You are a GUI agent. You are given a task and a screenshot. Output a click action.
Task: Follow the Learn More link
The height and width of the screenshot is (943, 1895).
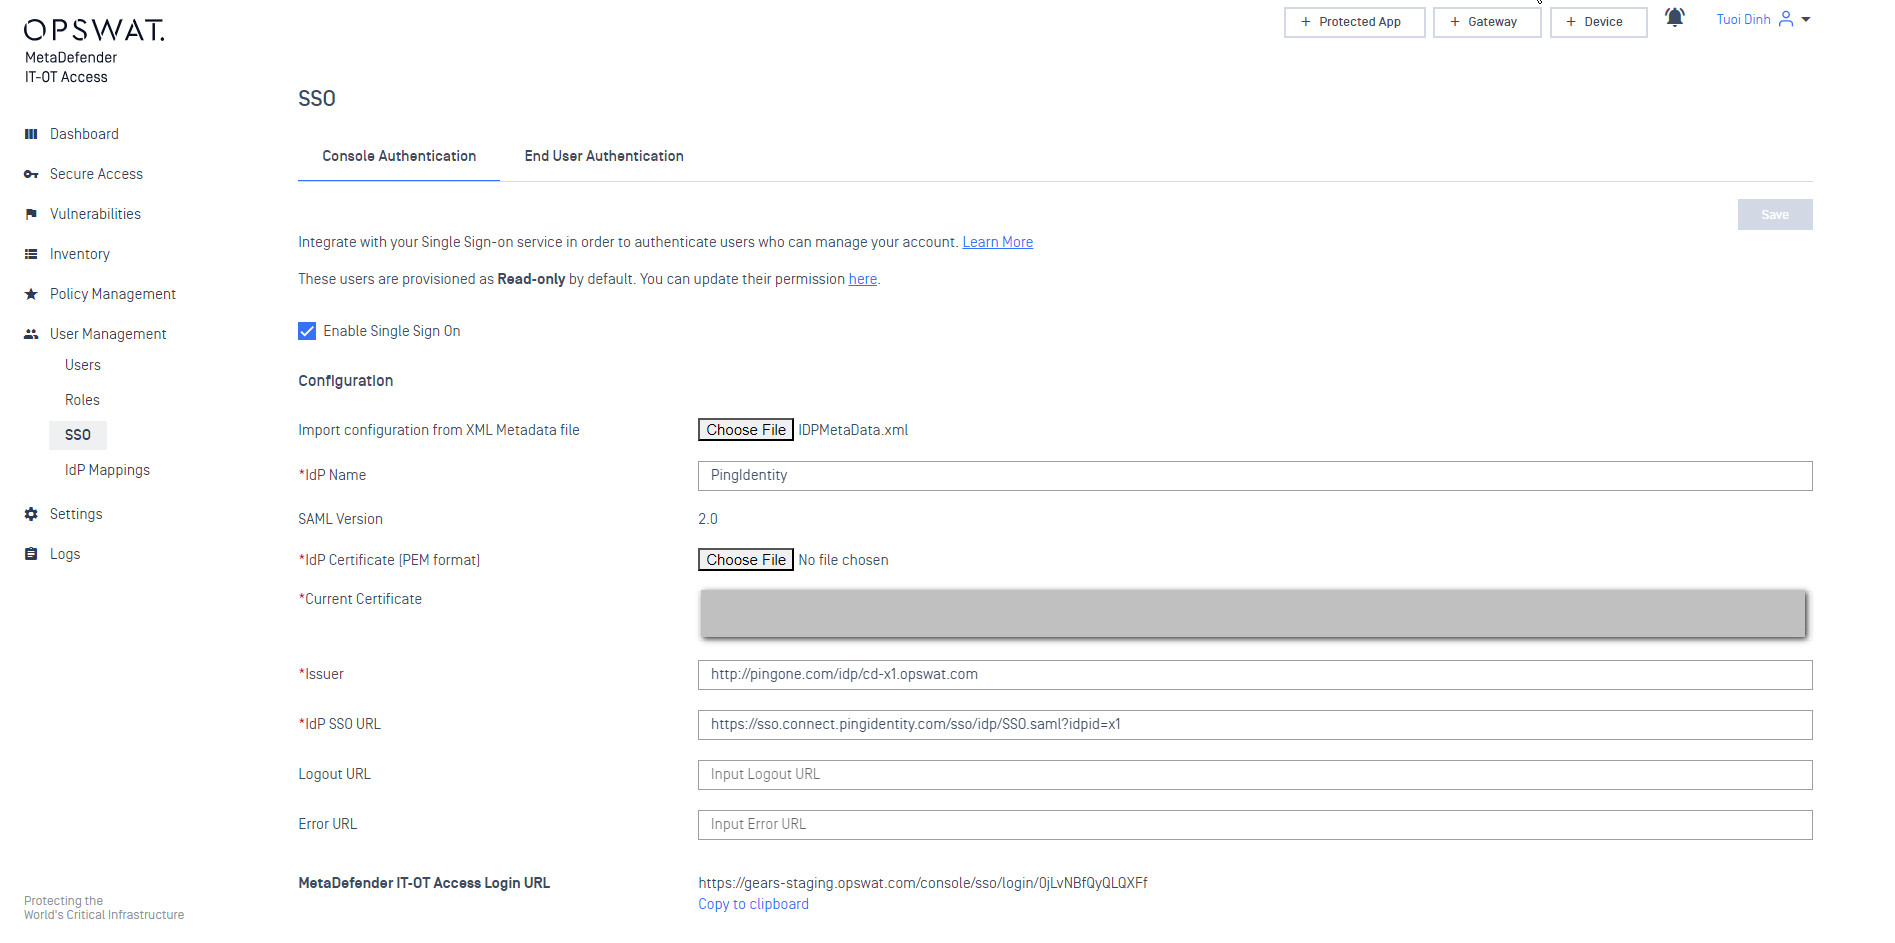click(x=998, y=242)
